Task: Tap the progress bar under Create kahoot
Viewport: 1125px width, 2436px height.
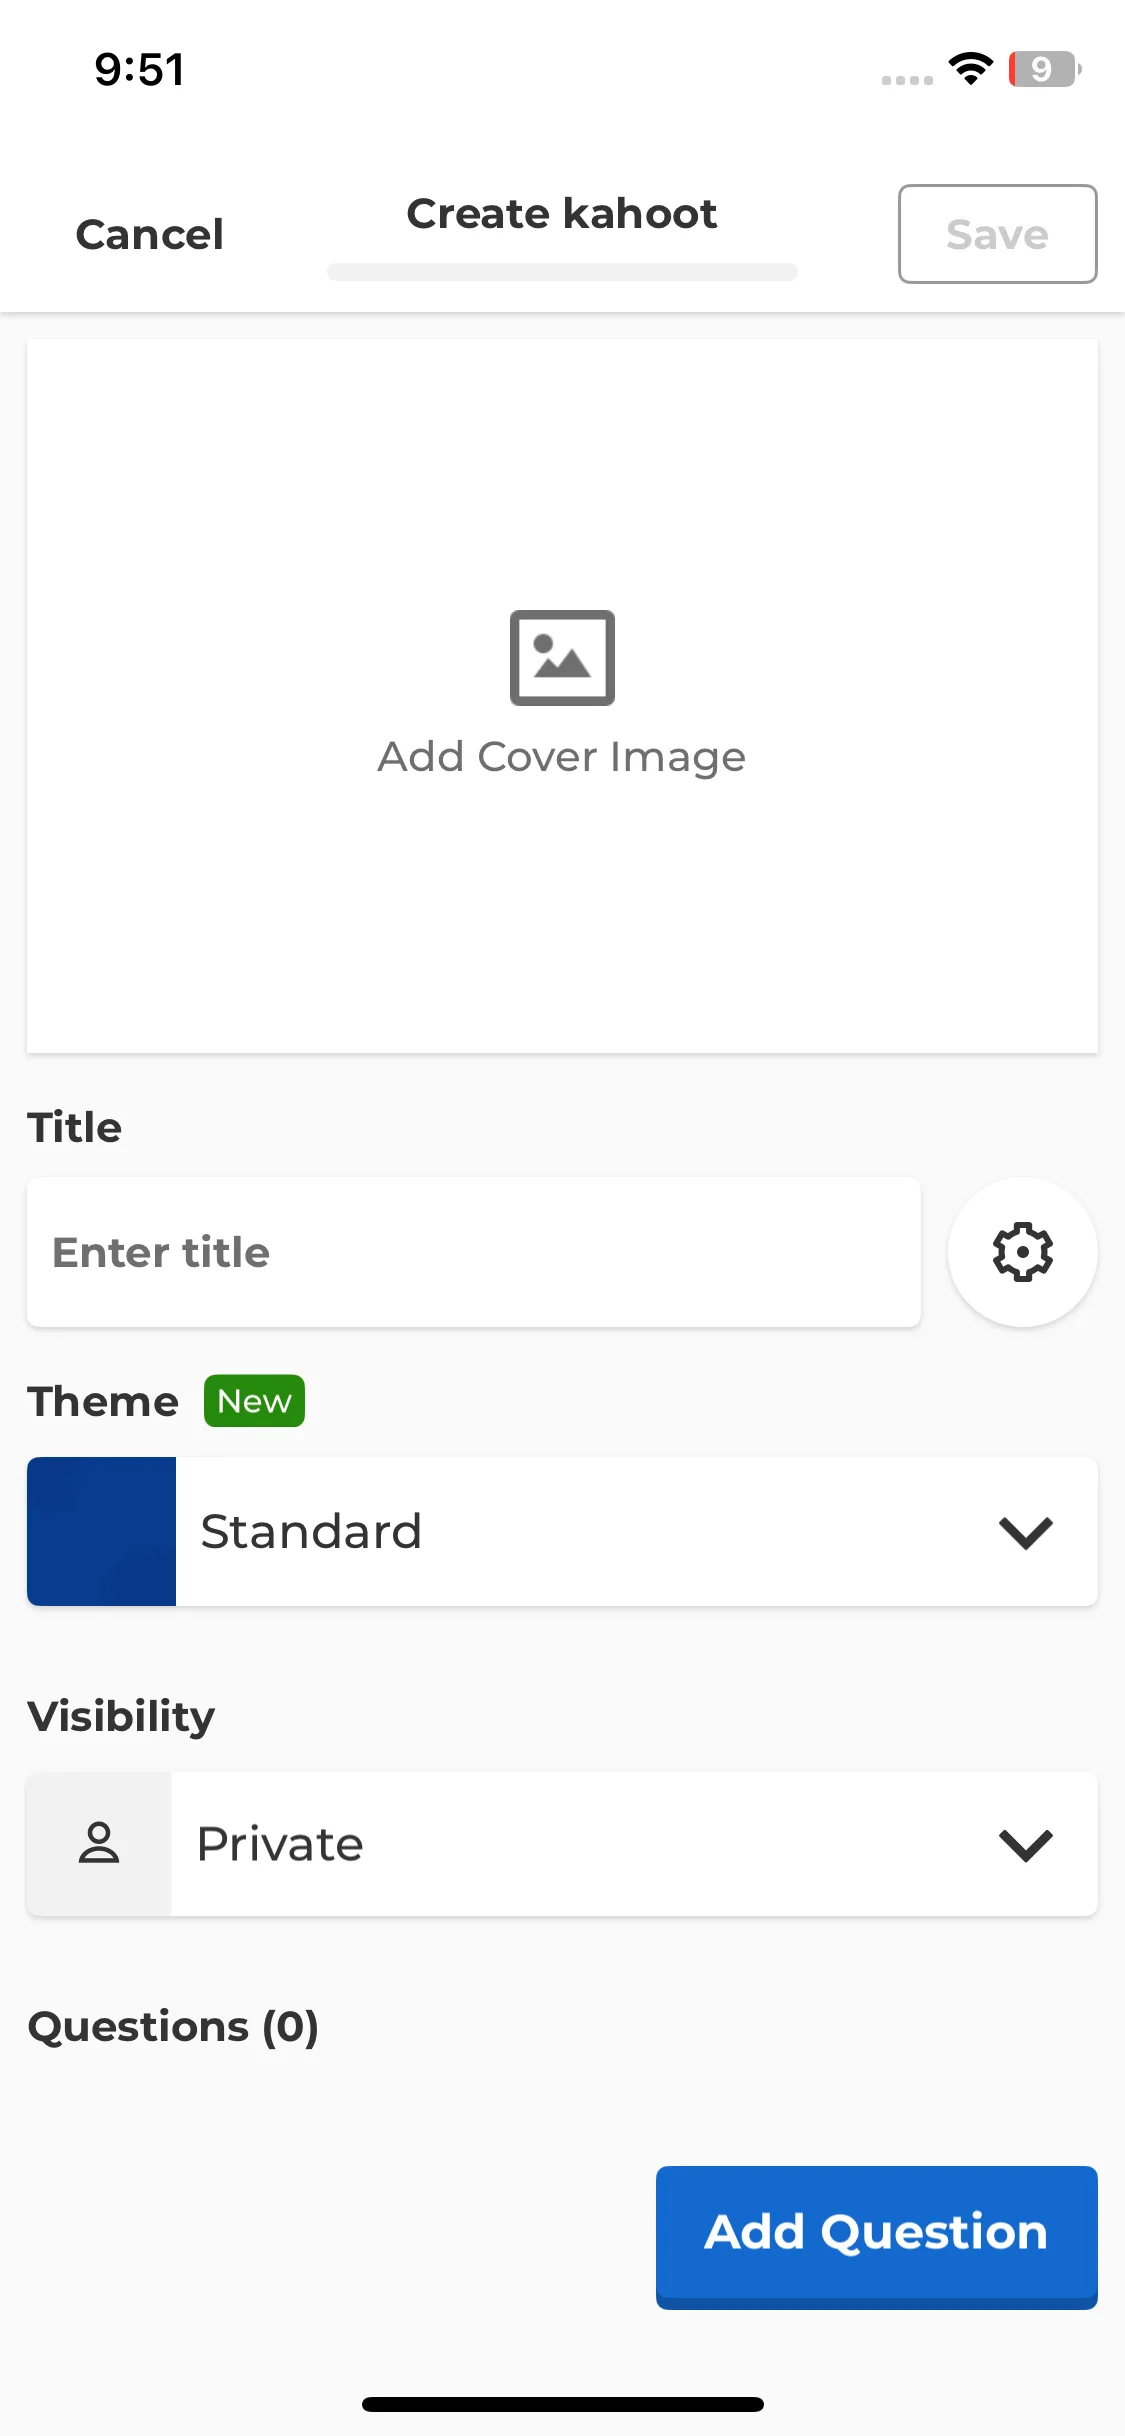Action: point(562,272)
